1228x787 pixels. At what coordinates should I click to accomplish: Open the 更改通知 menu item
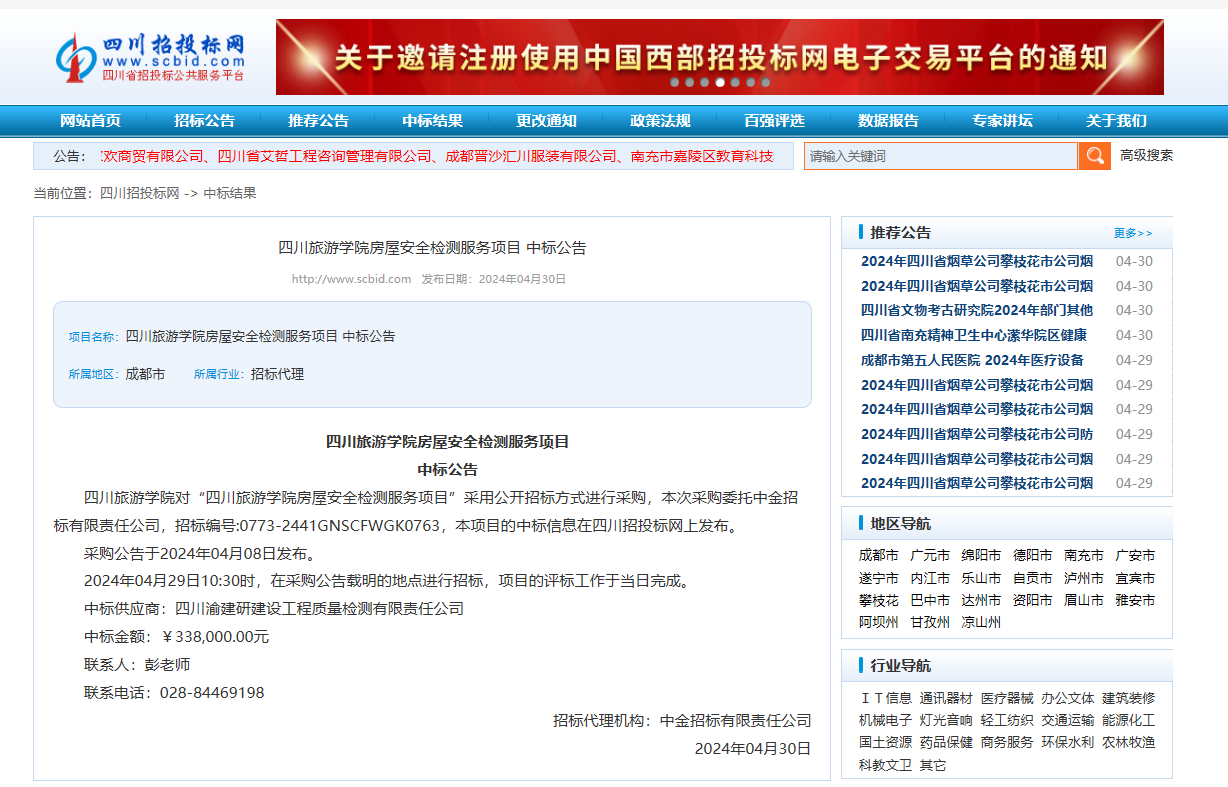pyautogui.click(x=546, y=121)
